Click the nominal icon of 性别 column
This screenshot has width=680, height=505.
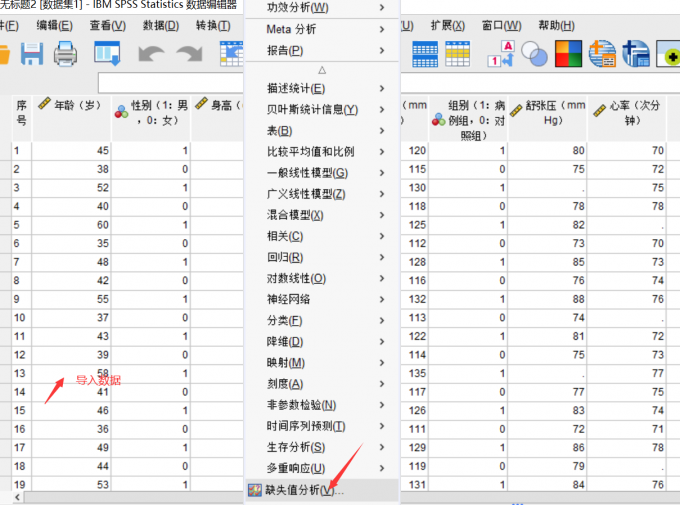tap(122, 112)
